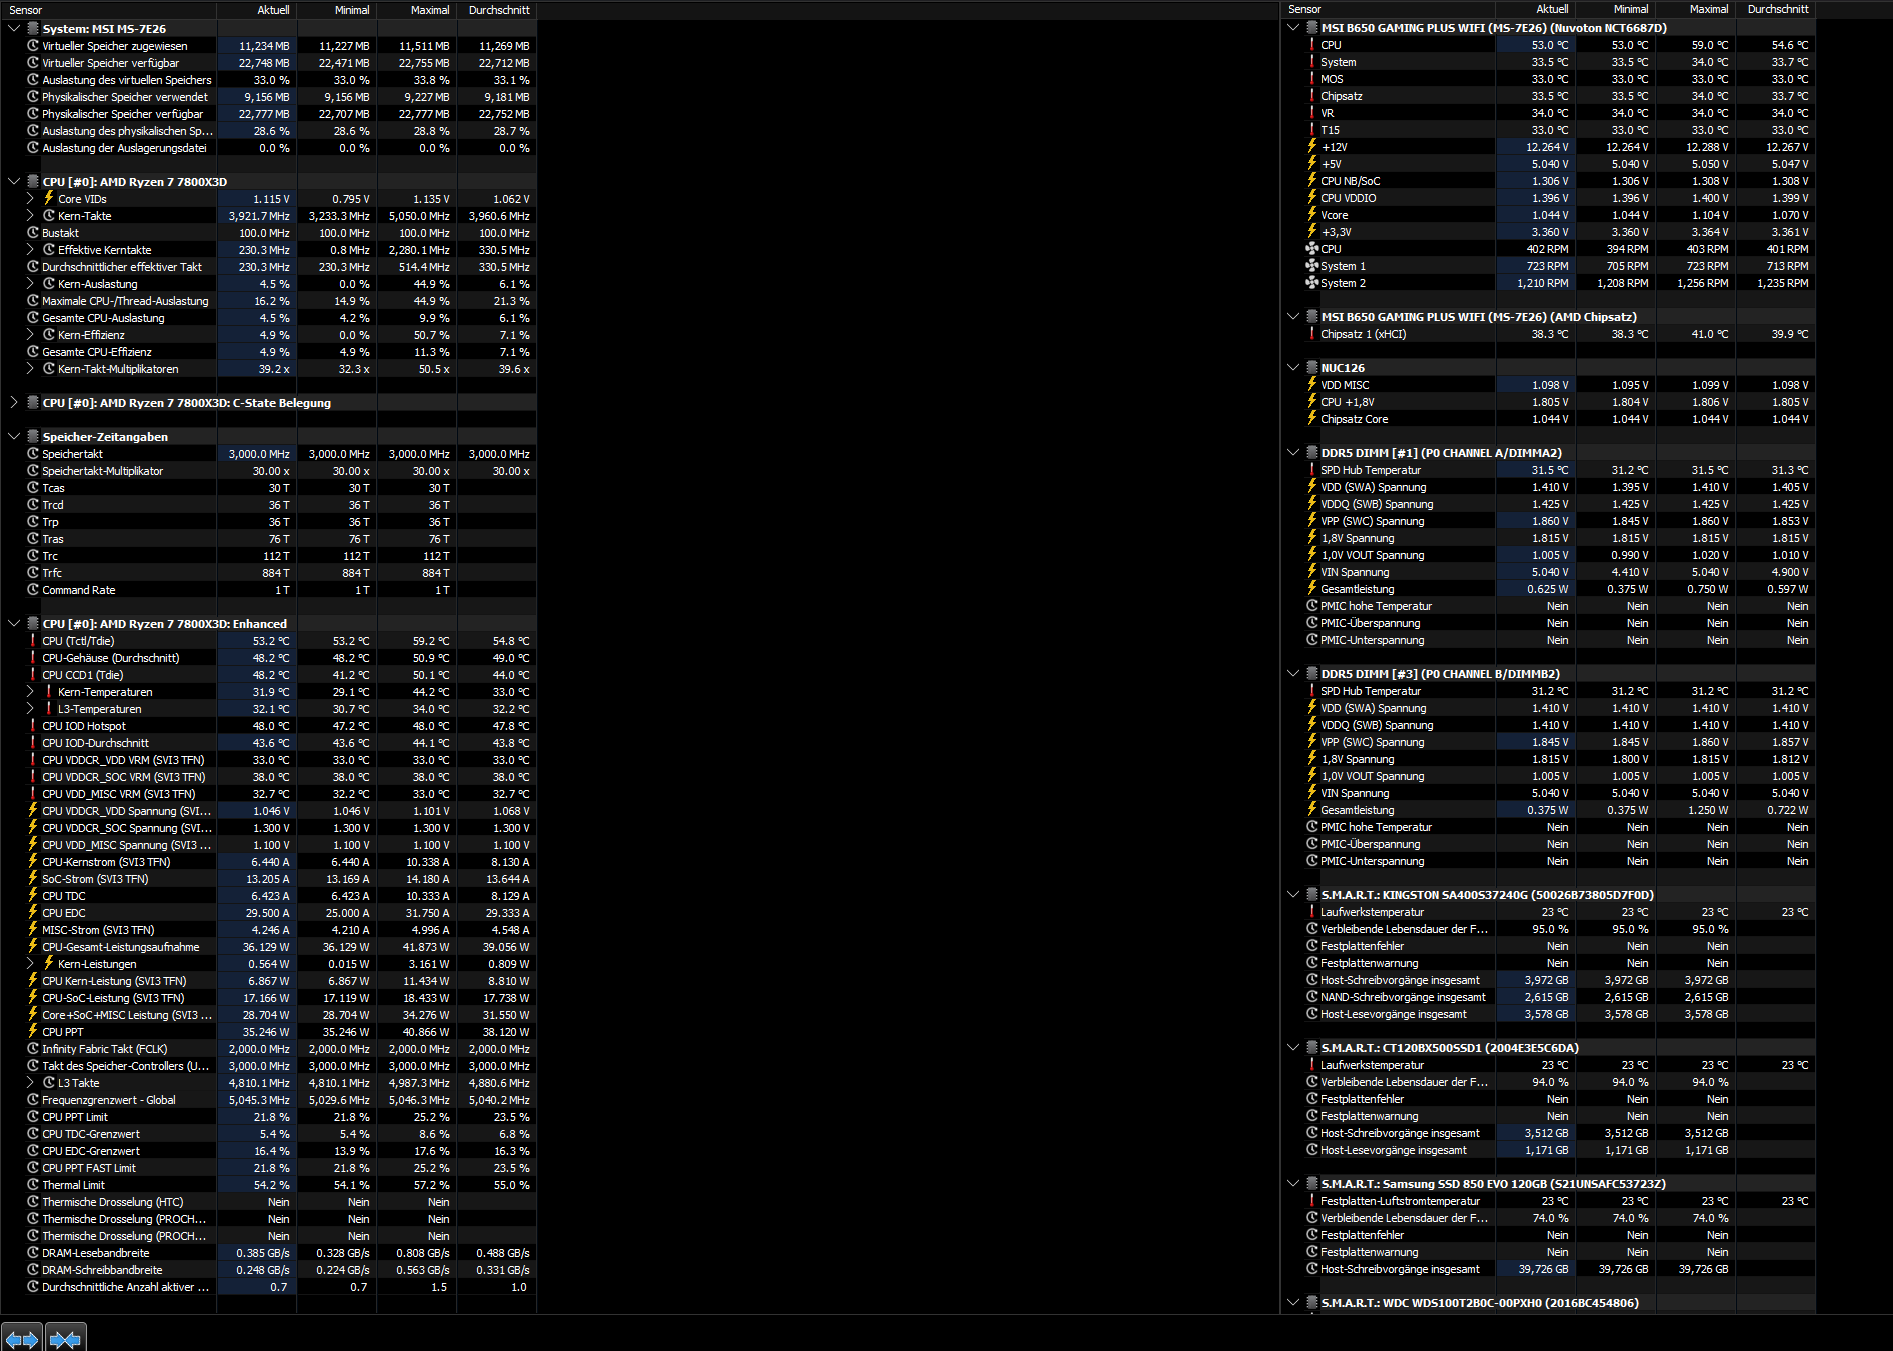
Task: Click the expand-columns double arrow button
Action: click(x=21, y=1338)
